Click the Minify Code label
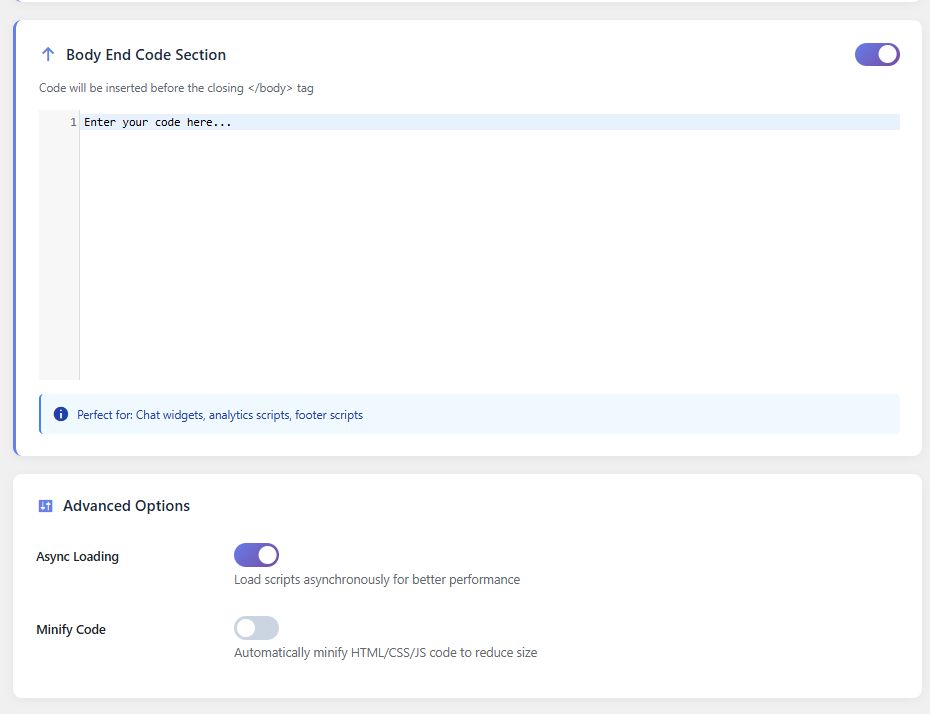Viewport: 930px width, 714px height. 71,629
